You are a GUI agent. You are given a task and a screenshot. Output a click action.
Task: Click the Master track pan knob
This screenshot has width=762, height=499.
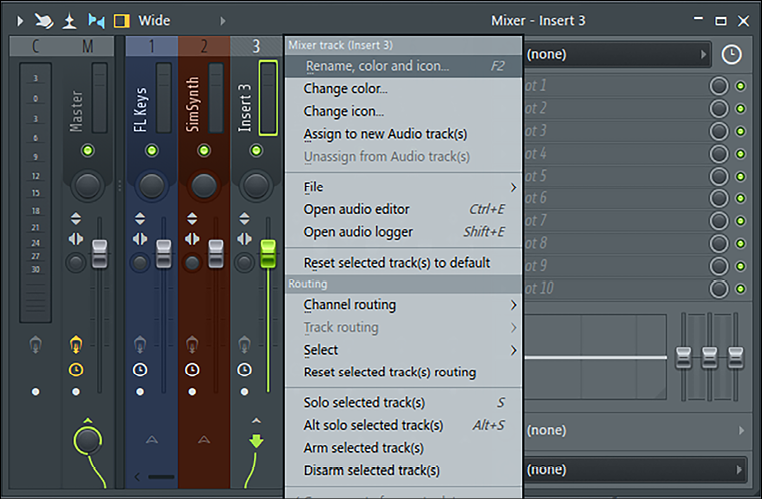[88, 186]
